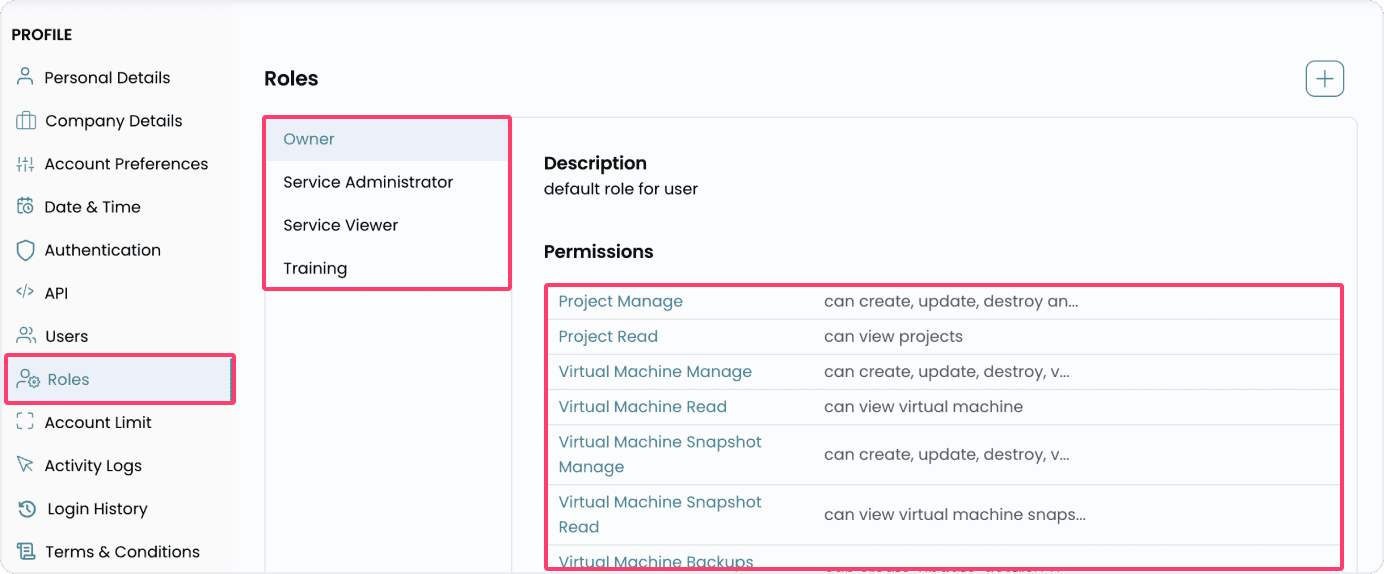This screenshot has width=1384, height=574.
Task: Click the Project Manage permission link
Action: [x=620, y=301]
